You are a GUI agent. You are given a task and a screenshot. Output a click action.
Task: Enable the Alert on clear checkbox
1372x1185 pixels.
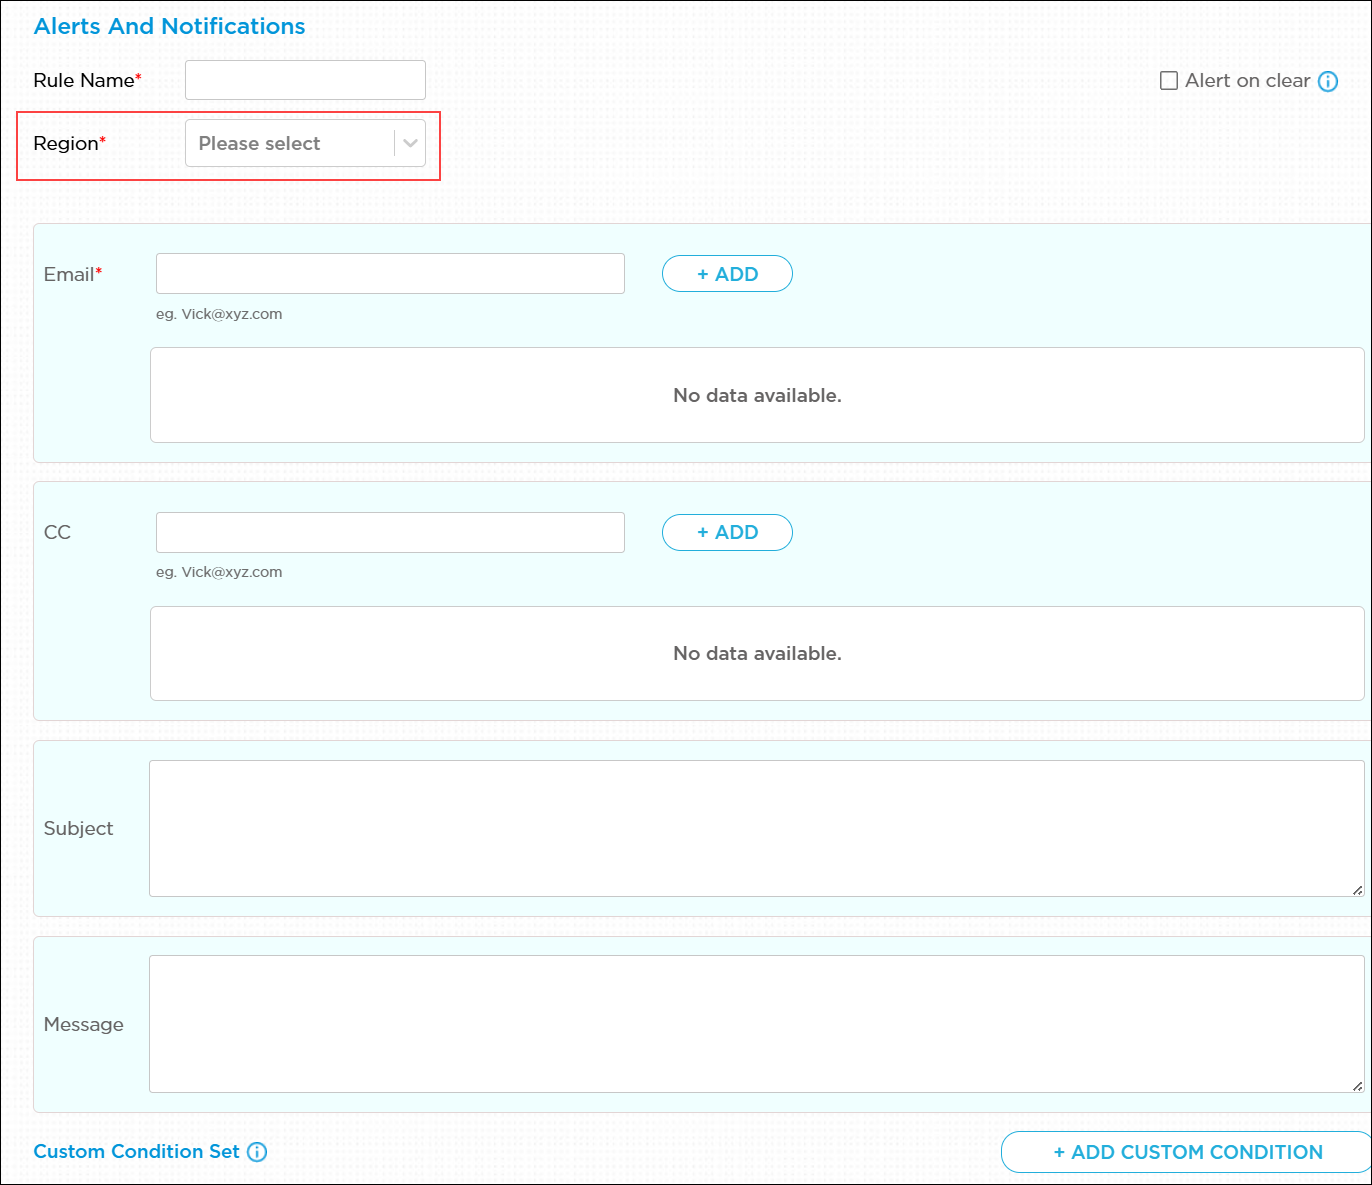point(1168,81)
